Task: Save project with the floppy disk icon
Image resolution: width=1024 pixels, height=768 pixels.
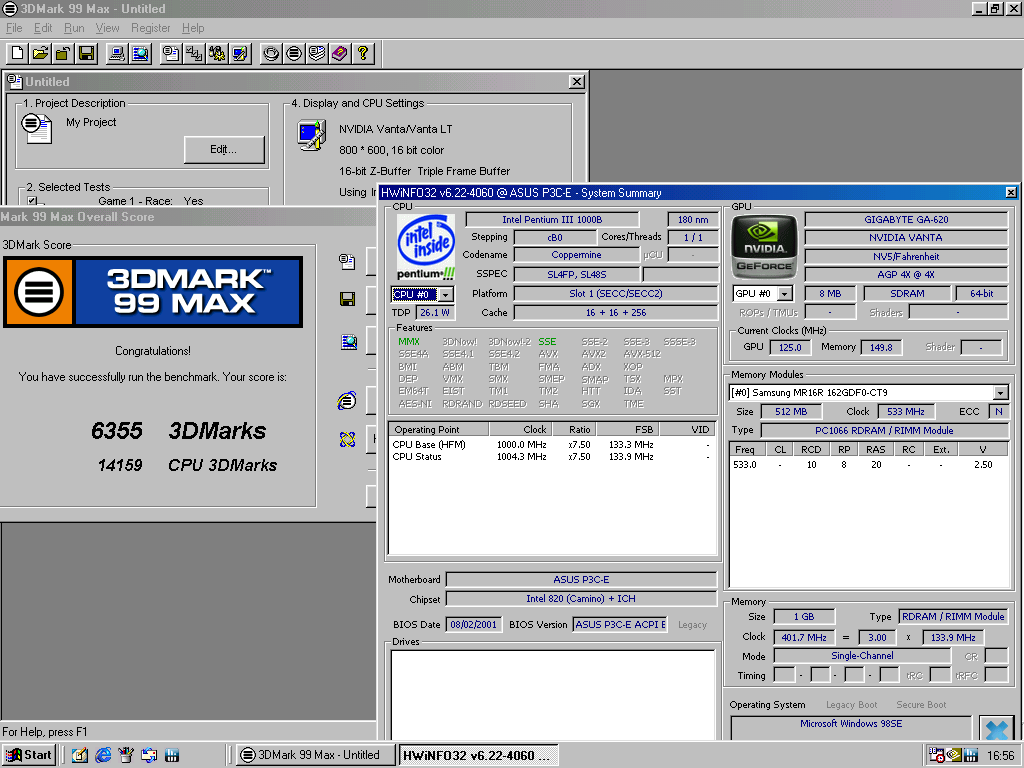Action: pyautogui.click(x=86, y=53)
